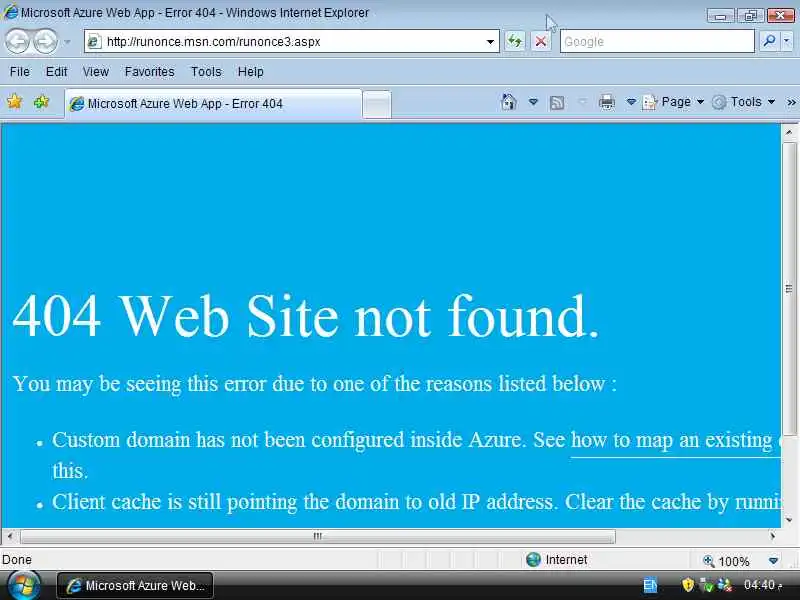This screenshot has width=800, height=600.
Task: Click the EN language bar indicator
Action: [649, 585]
